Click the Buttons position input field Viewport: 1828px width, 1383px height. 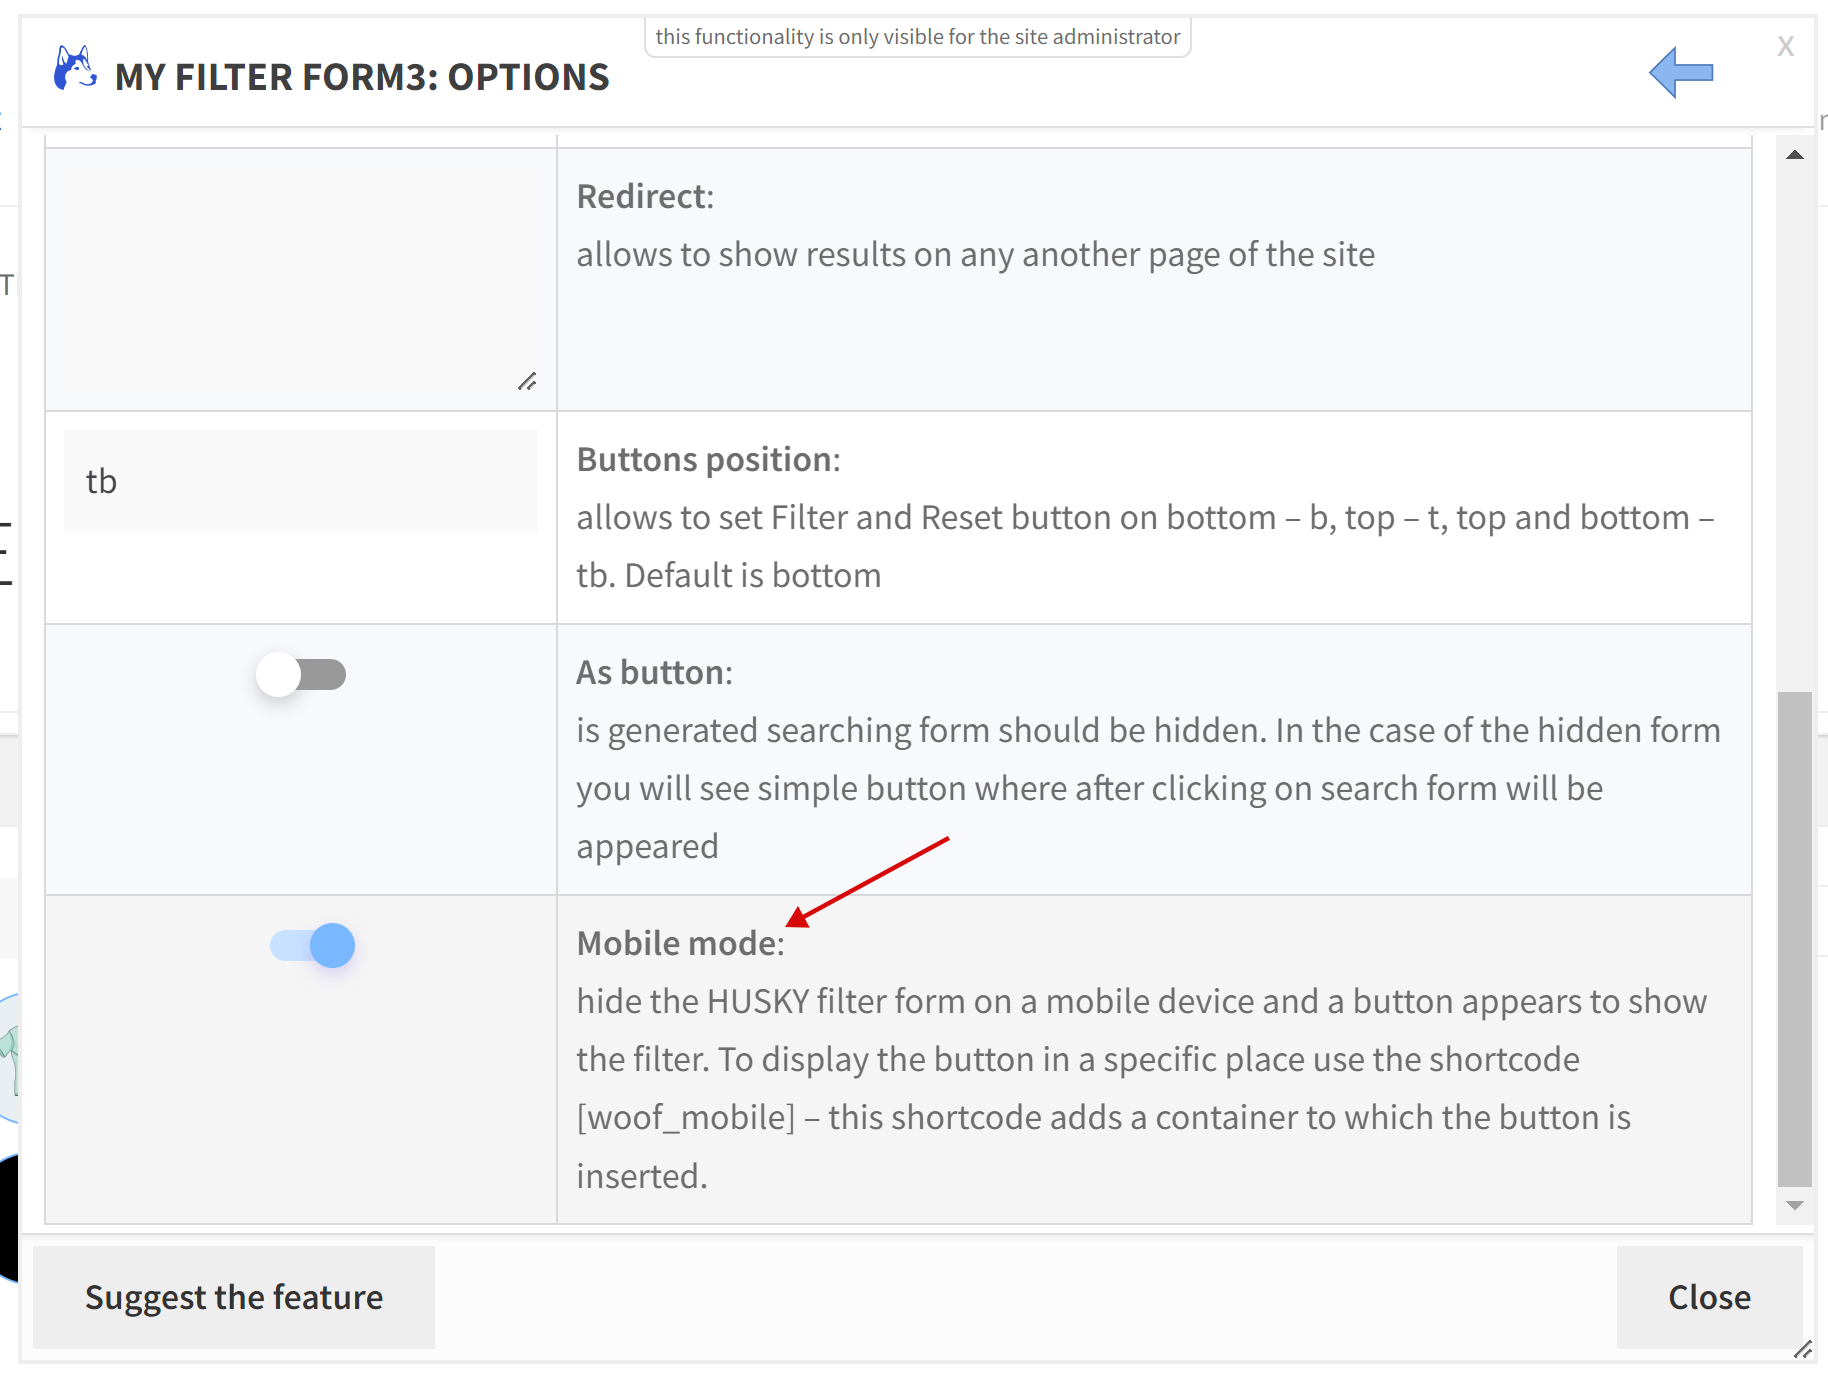pos(301,481)
